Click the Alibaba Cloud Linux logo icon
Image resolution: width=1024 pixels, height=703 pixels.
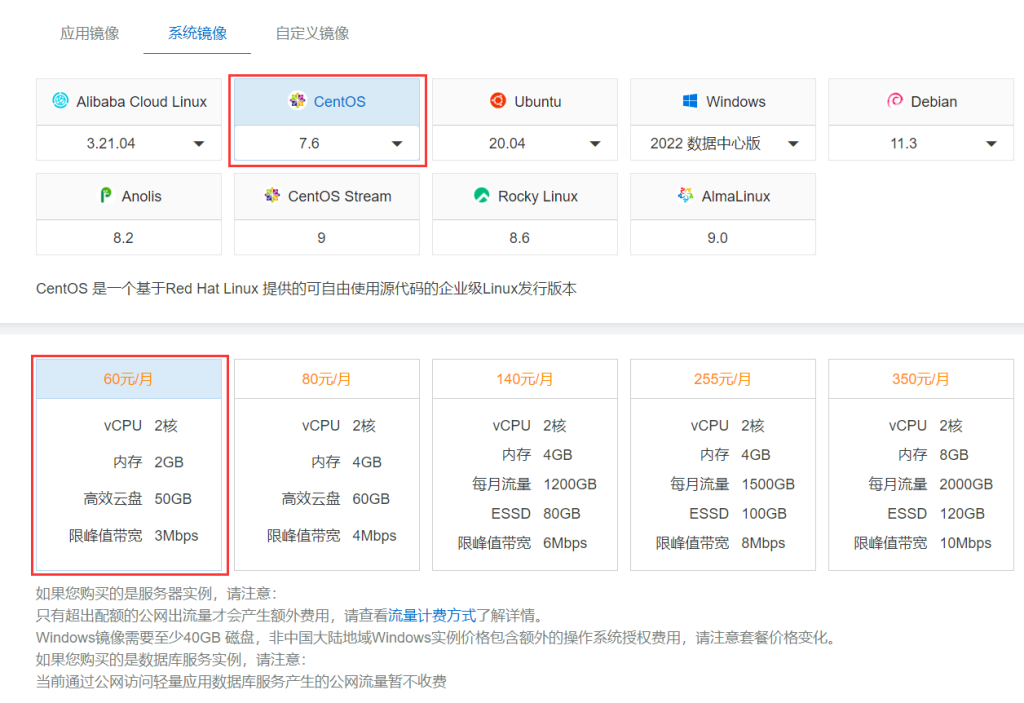click(60, 101)
